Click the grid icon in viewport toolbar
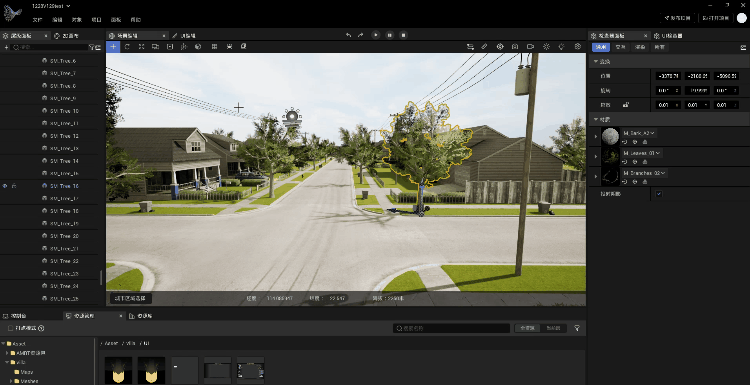This screenshot has width=750, height=385. [214, 46]
